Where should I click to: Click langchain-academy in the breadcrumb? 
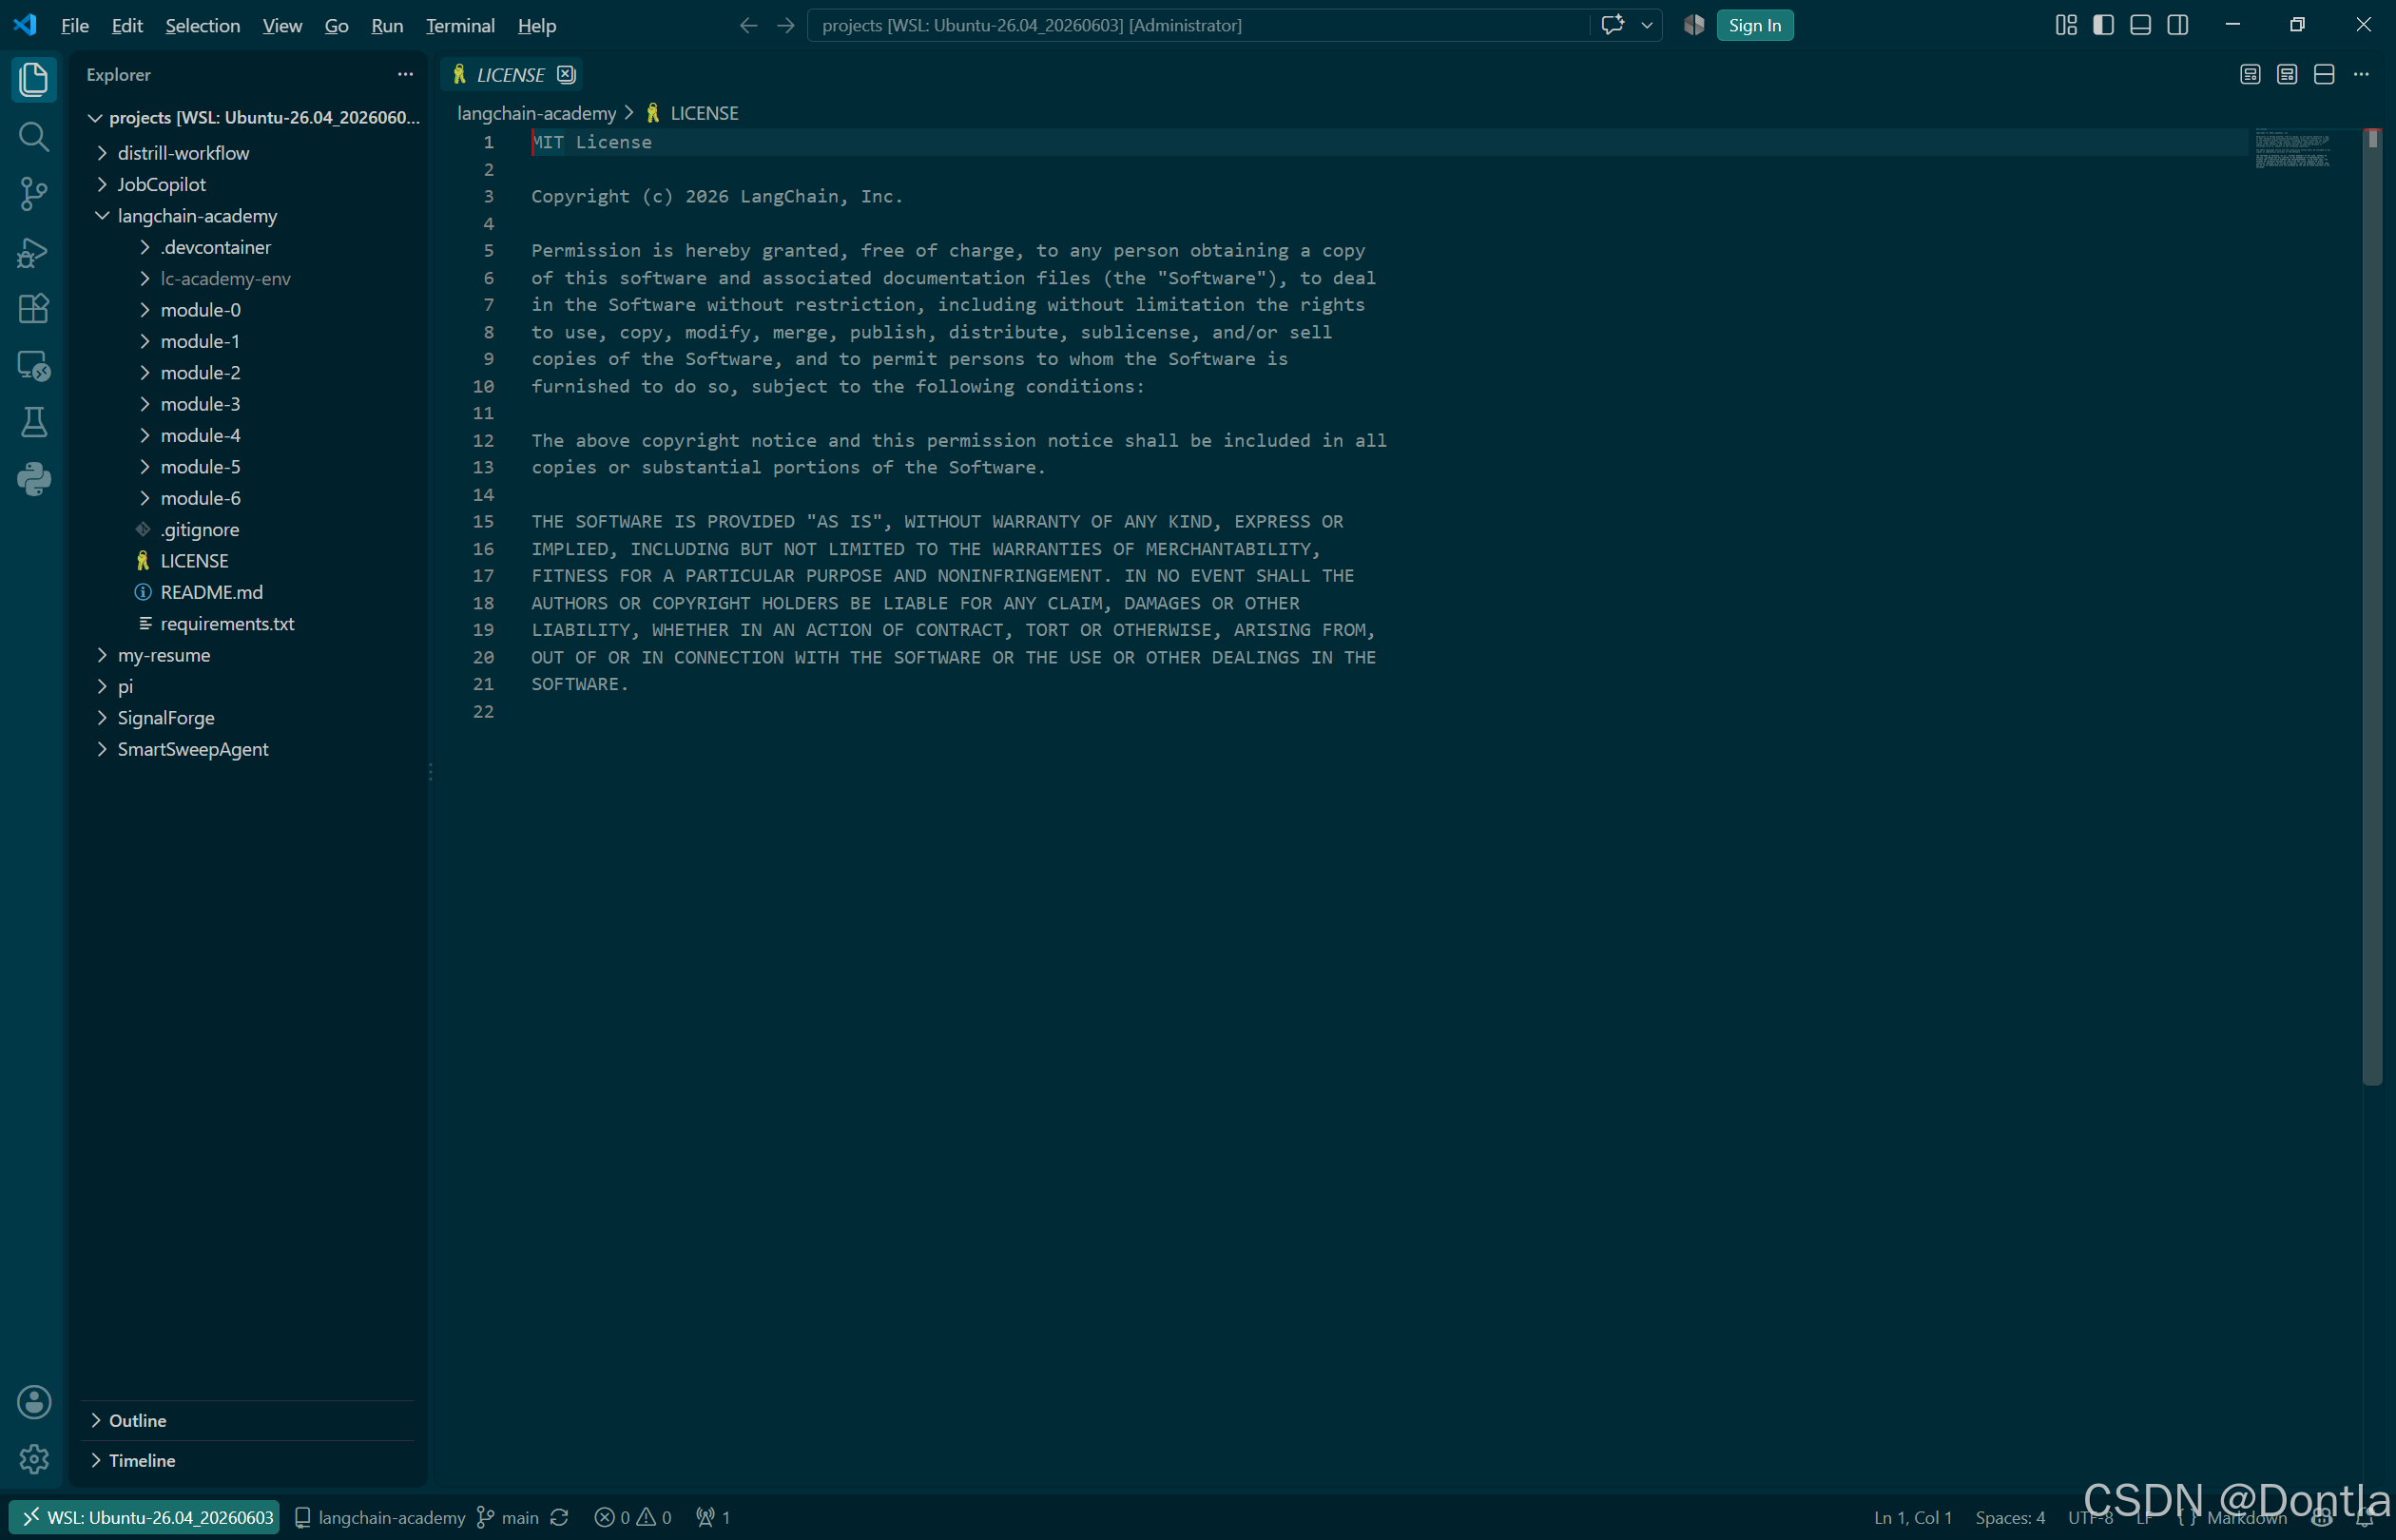click(x=536, y=113)
